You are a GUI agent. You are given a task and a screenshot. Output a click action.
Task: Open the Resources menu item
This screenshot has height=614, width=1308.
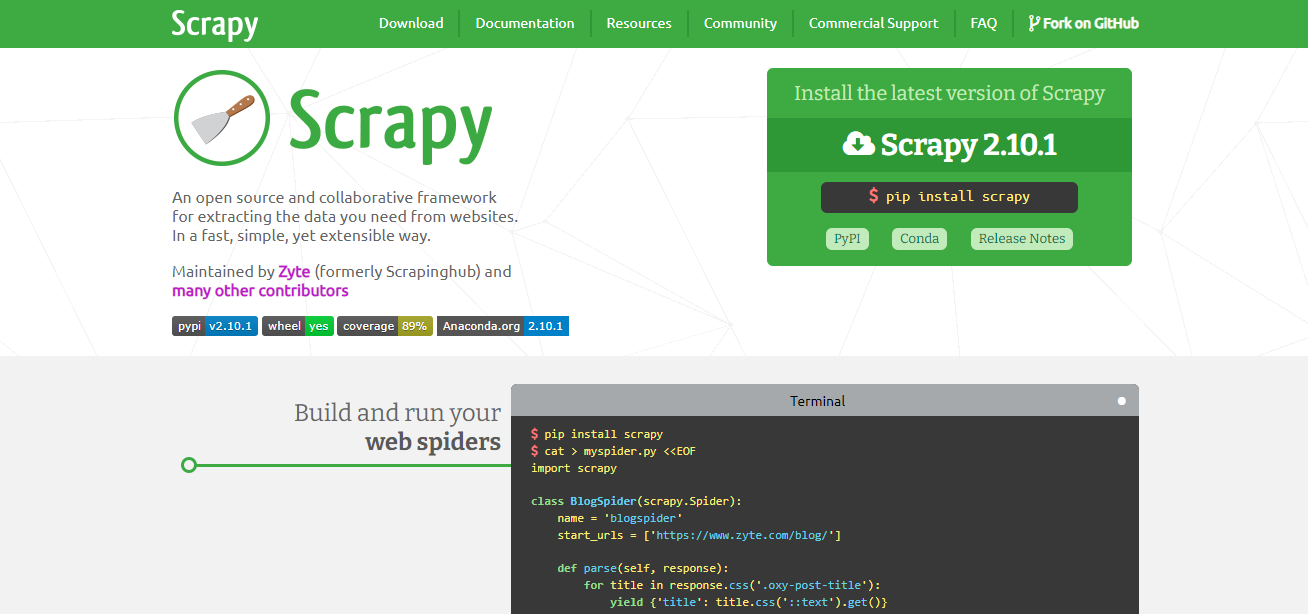(x=639, y=23)
